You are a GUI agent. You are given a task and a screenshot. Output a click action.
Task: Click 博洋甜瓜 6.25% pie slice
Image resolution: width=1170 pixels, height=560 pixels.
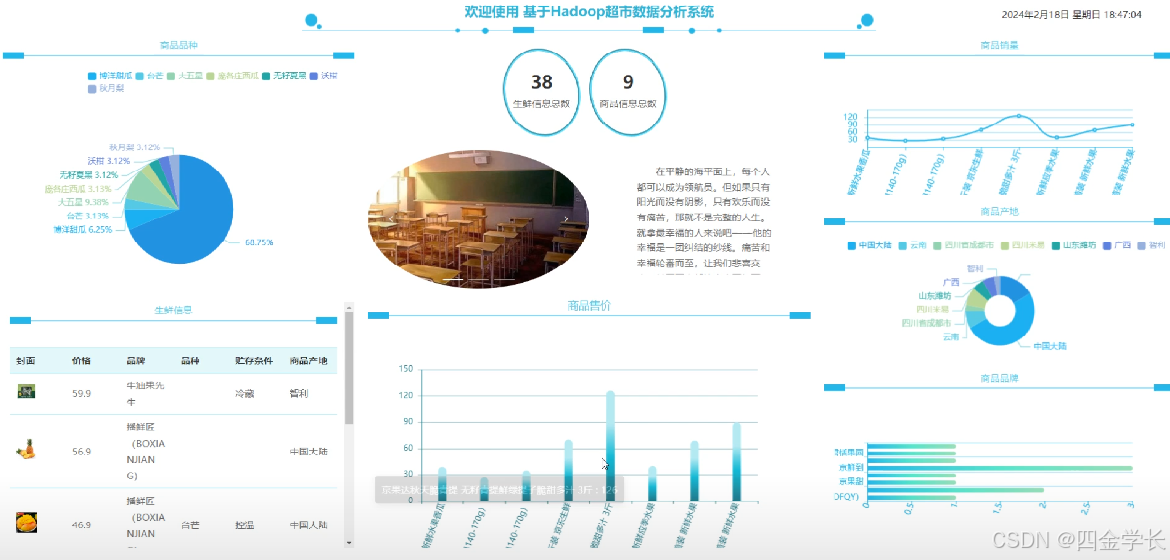click(146, 217)
